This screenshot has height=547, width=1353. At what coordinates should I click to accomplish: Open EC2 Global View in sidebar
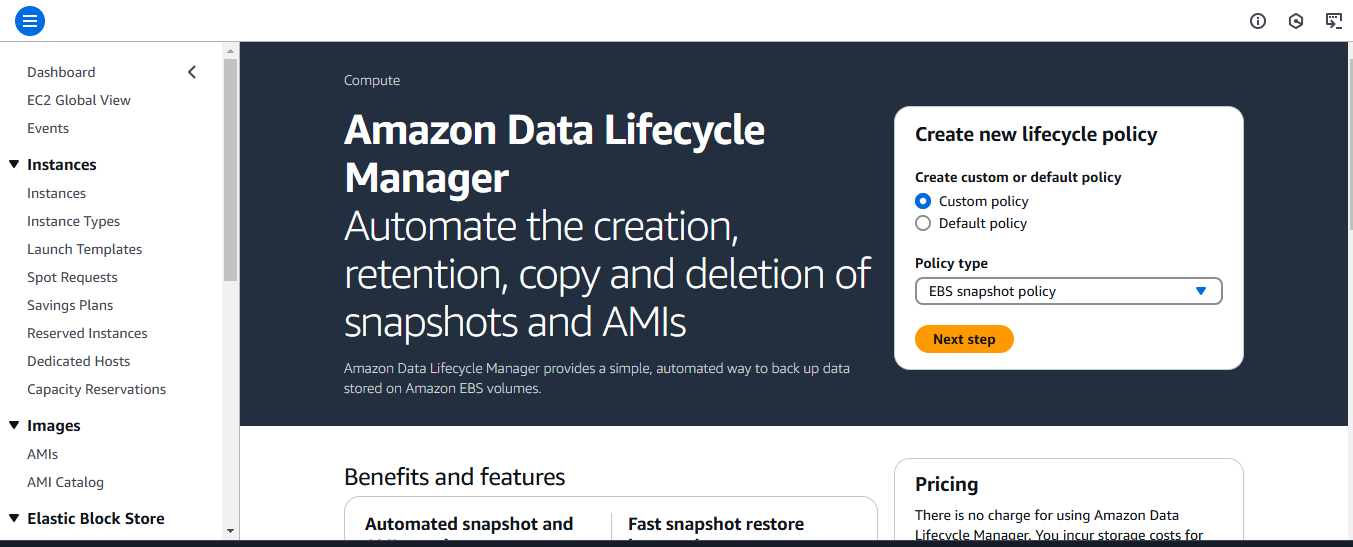(79, 100)
